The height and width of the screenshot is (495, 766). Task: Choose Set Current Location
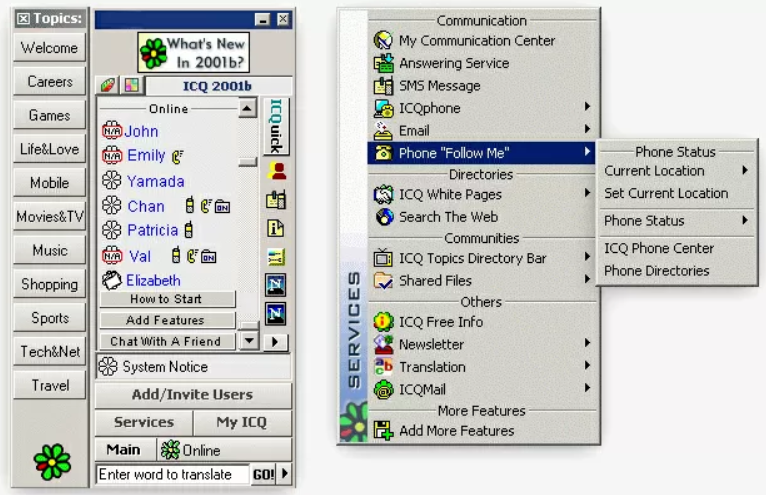click(676, 193)
